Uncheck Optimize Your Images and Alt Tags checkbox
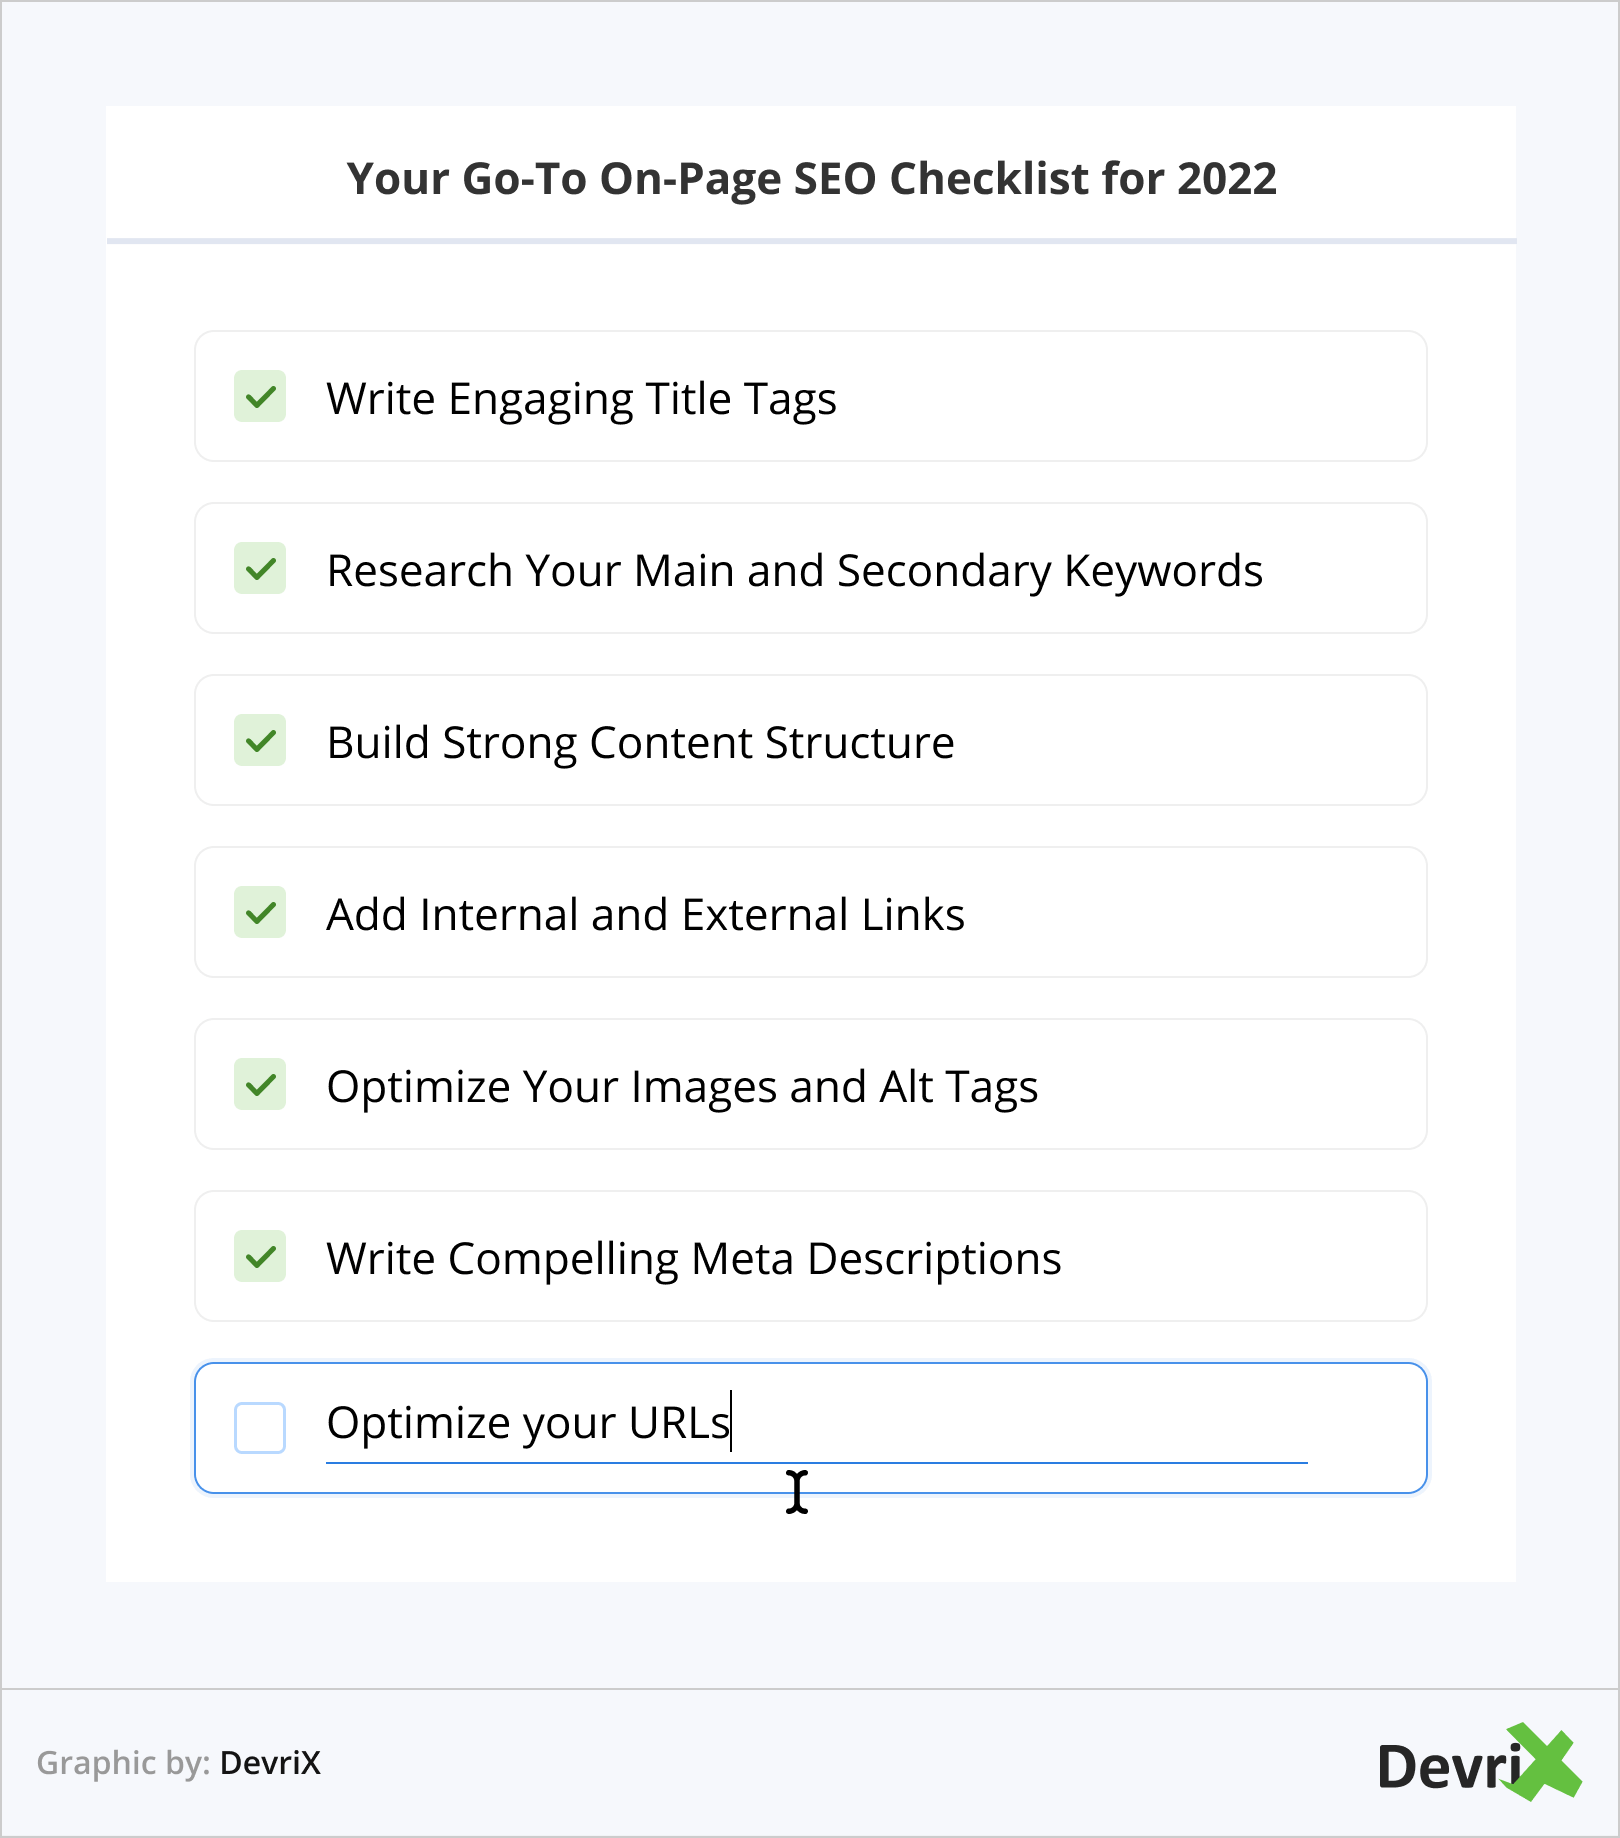This screenshot has height=1838, width=1620. tap(260, 1085)
